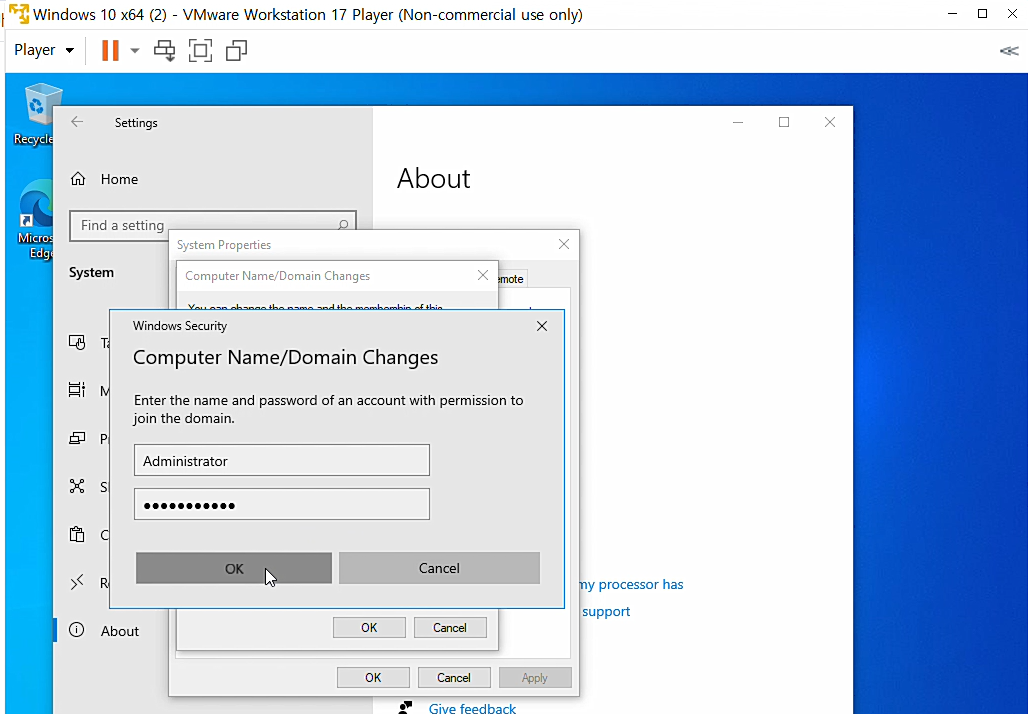Cancel the Windows Security credential prompt

439,568
